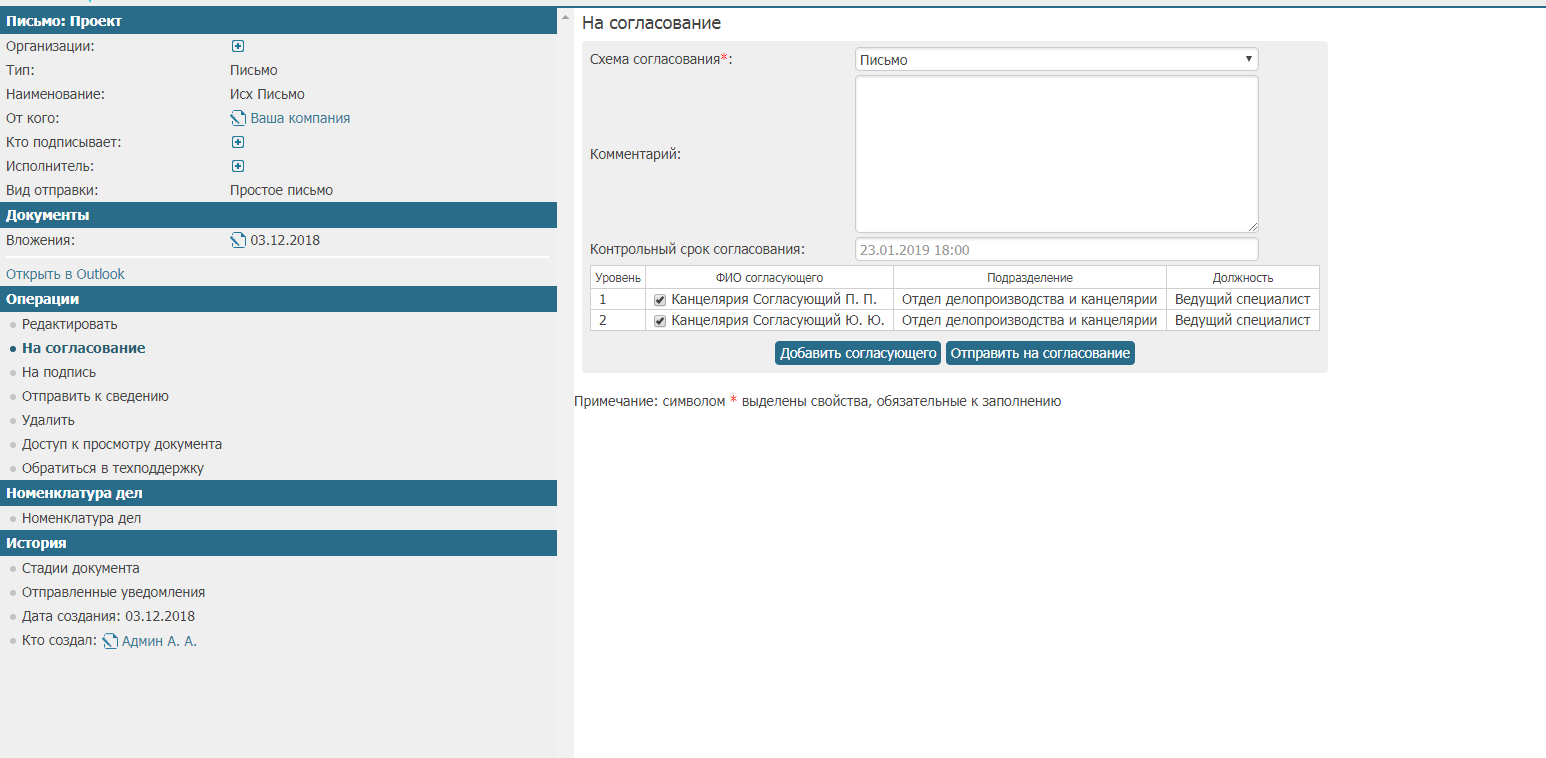This screenshot has width=1546, height=758.
Task: Click the Подразделение column header
Action: 1030,277
